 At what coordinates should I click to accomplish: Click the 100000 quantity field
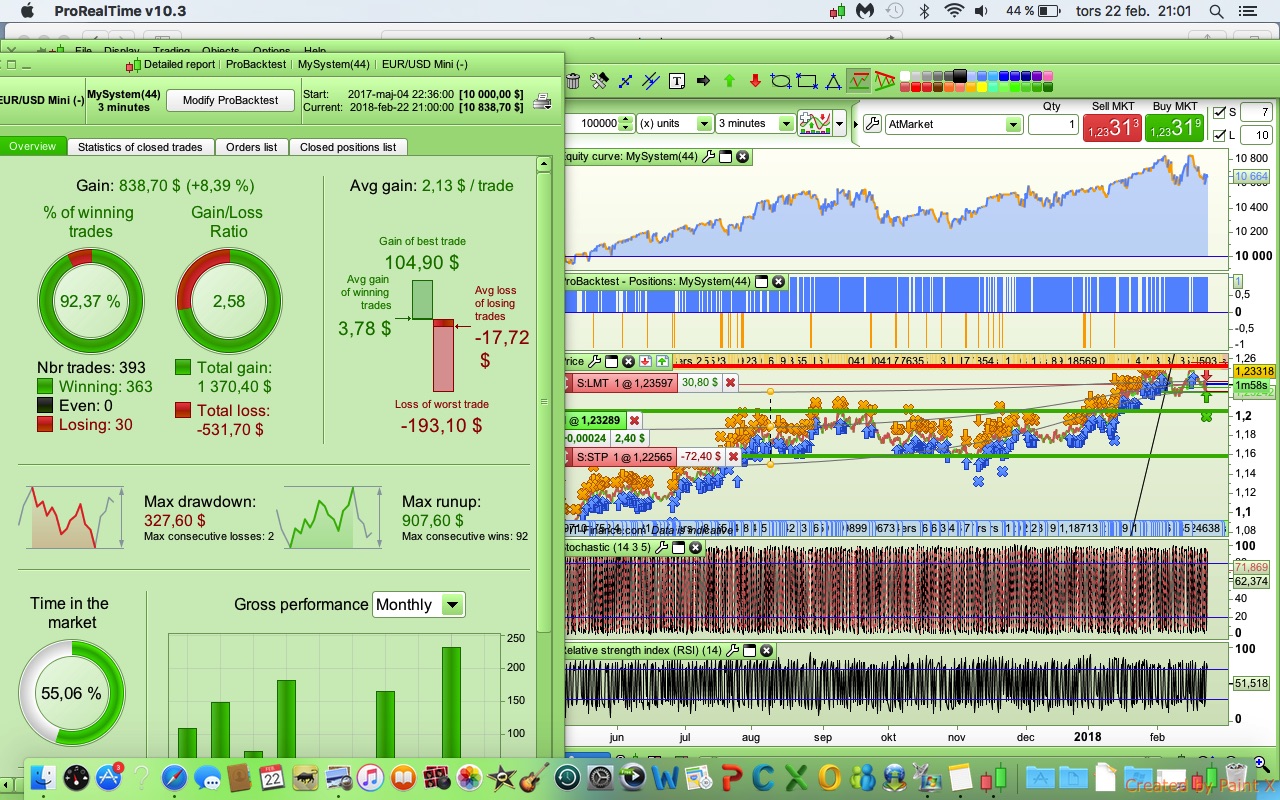pyautogui.click(x=593, y=124)
